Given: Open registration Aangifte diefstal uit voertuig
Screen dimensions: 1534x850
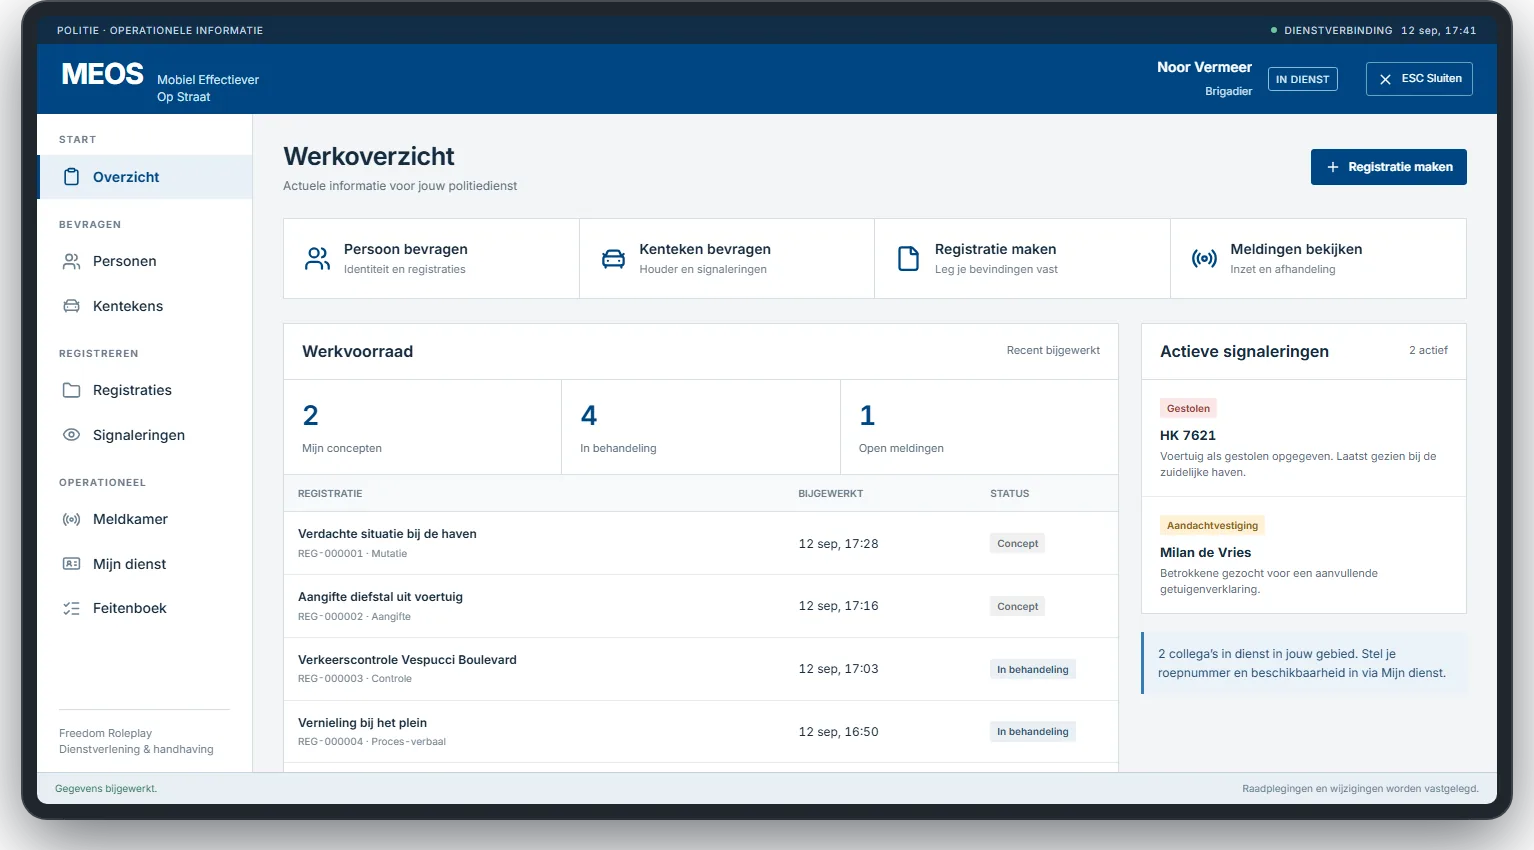Looking at the screenshot, I should 701,606.
